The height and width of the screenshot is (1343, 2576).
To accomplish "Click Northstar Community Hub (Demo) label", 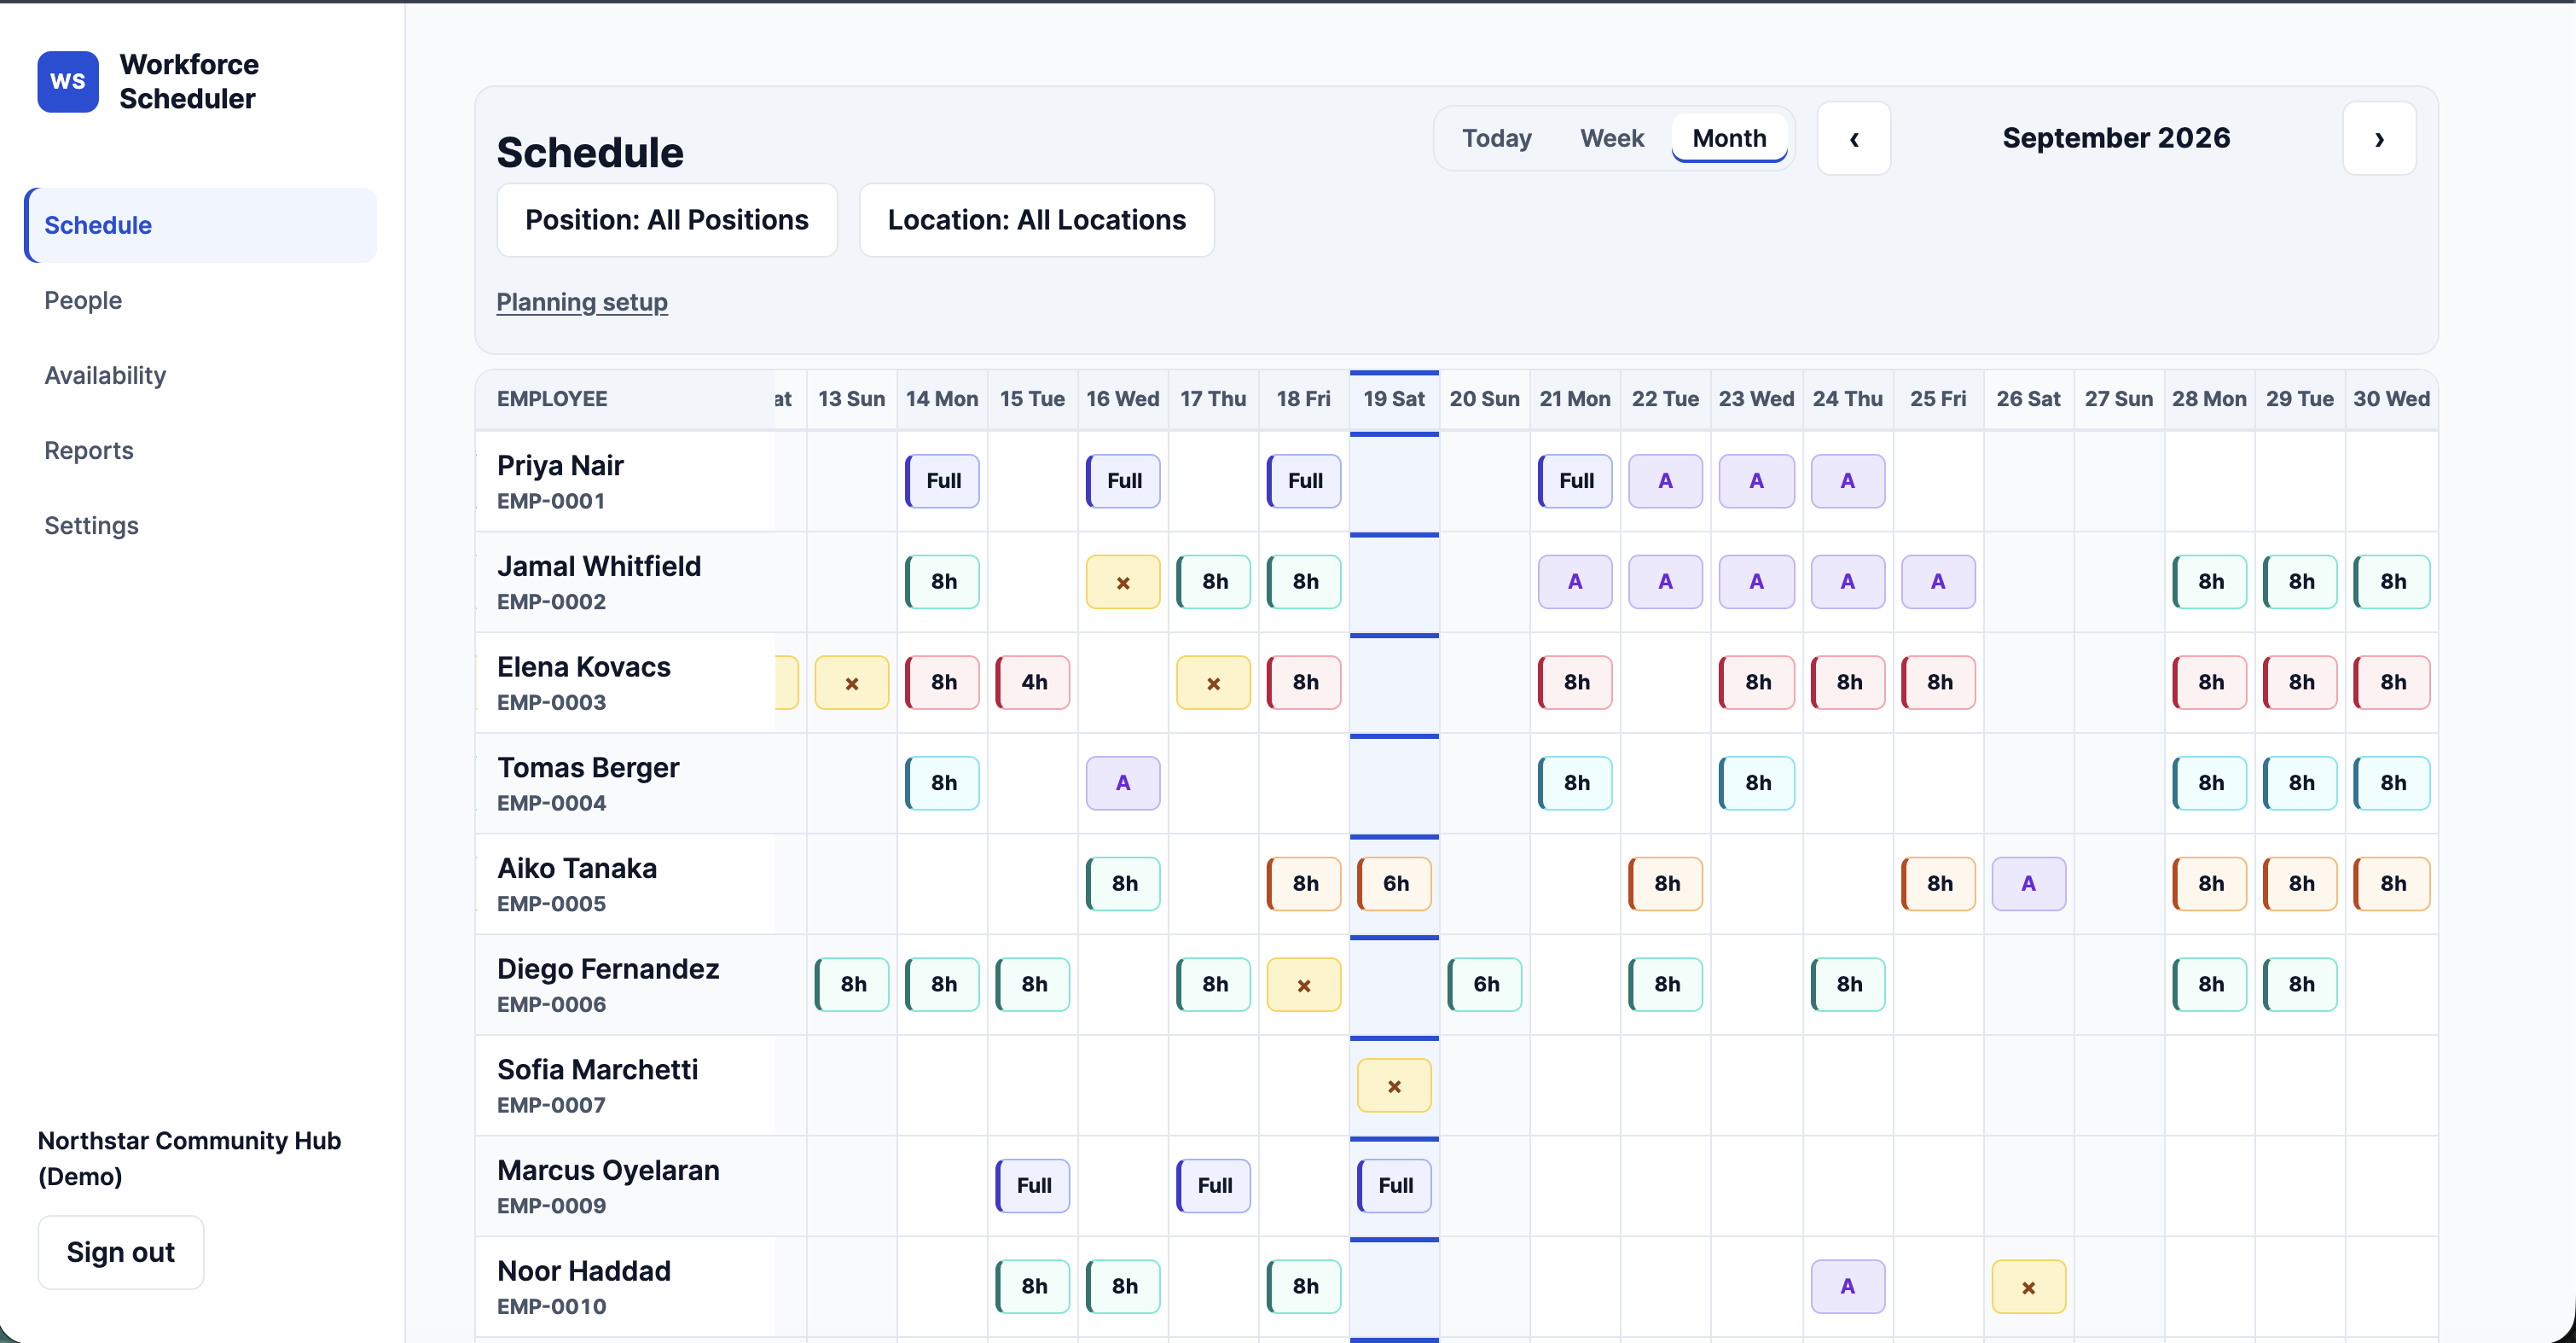I will pos(190,1158).
